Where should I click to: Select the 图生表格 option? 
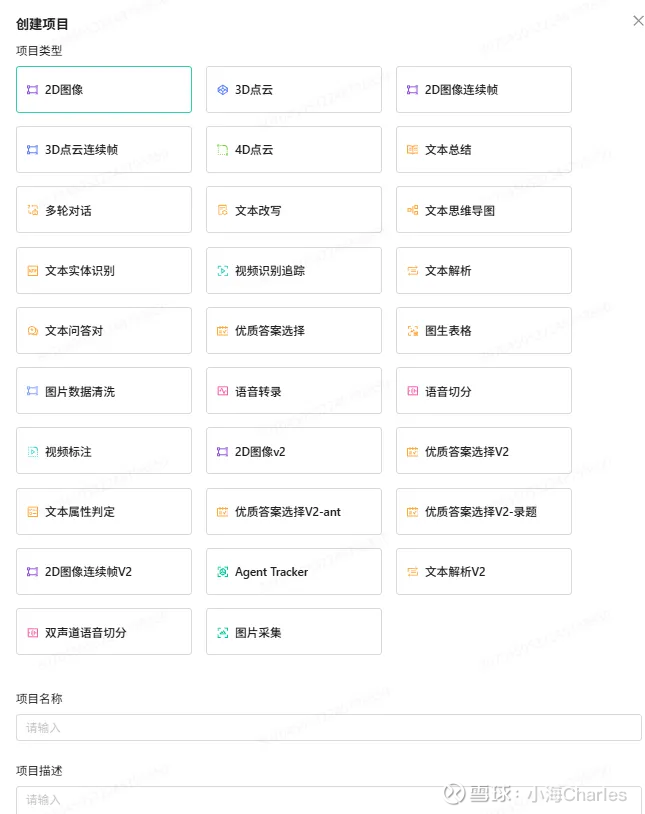(x=484, y=331)
